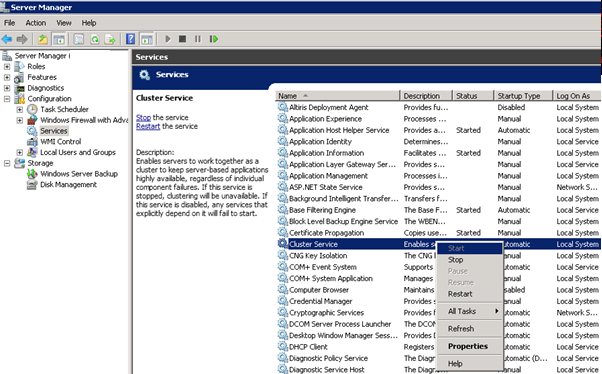Select the Task Scheduler clock icon
Screen dimensions: 602x374
coord(32,109)
